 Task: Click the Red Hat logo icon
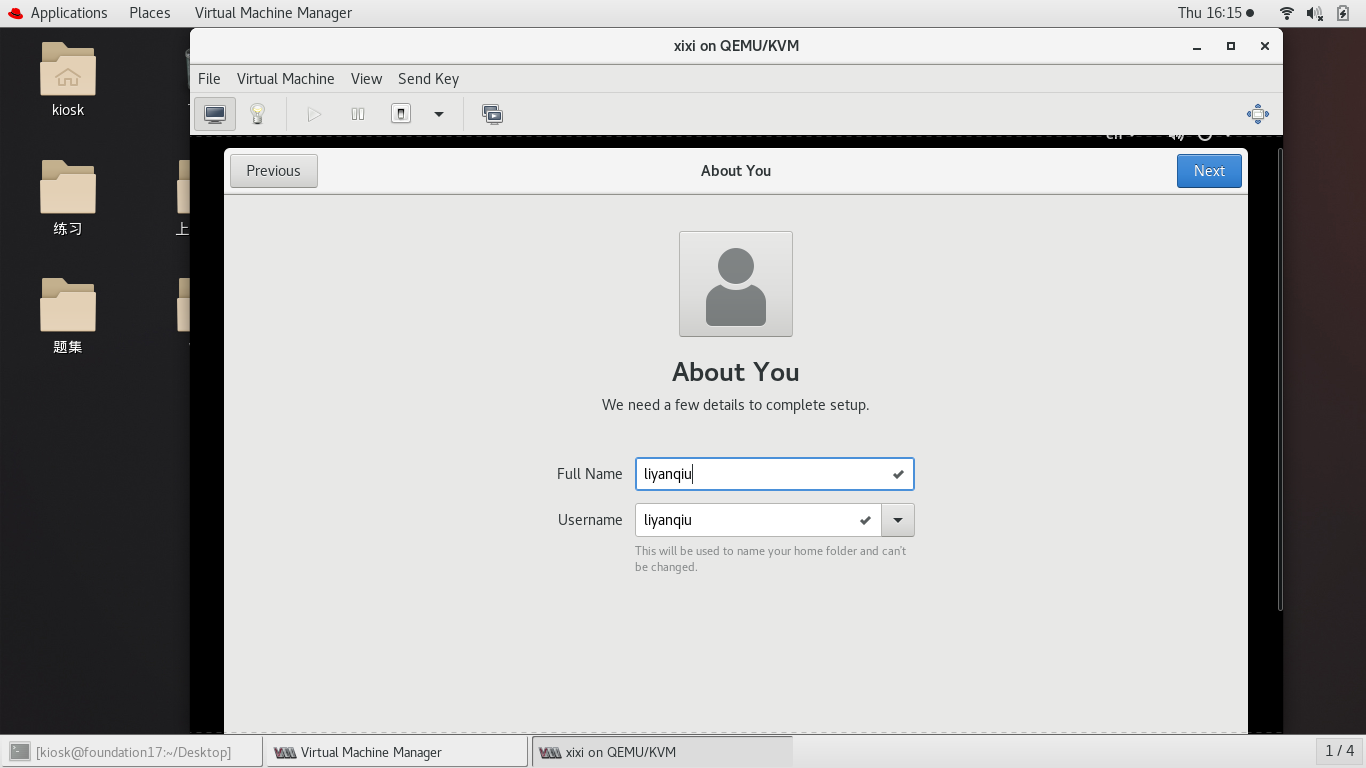tap(15, 13)
